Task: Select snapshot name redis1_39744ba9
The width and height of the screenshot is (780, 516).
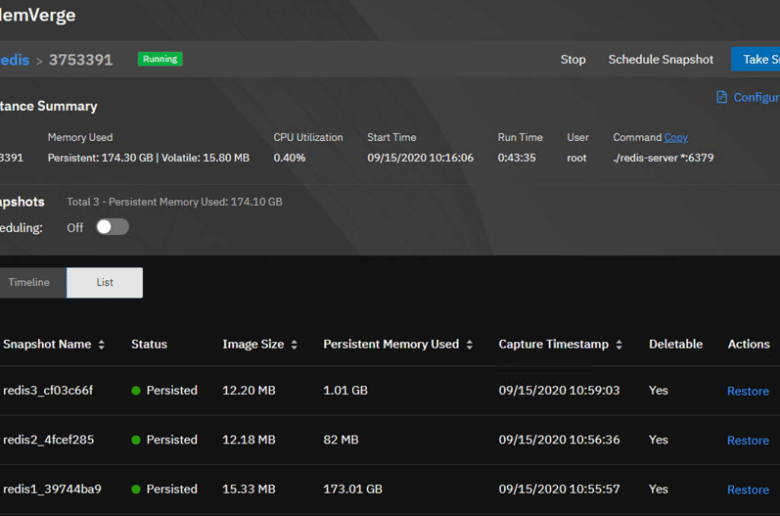Action: click(52, 489)
